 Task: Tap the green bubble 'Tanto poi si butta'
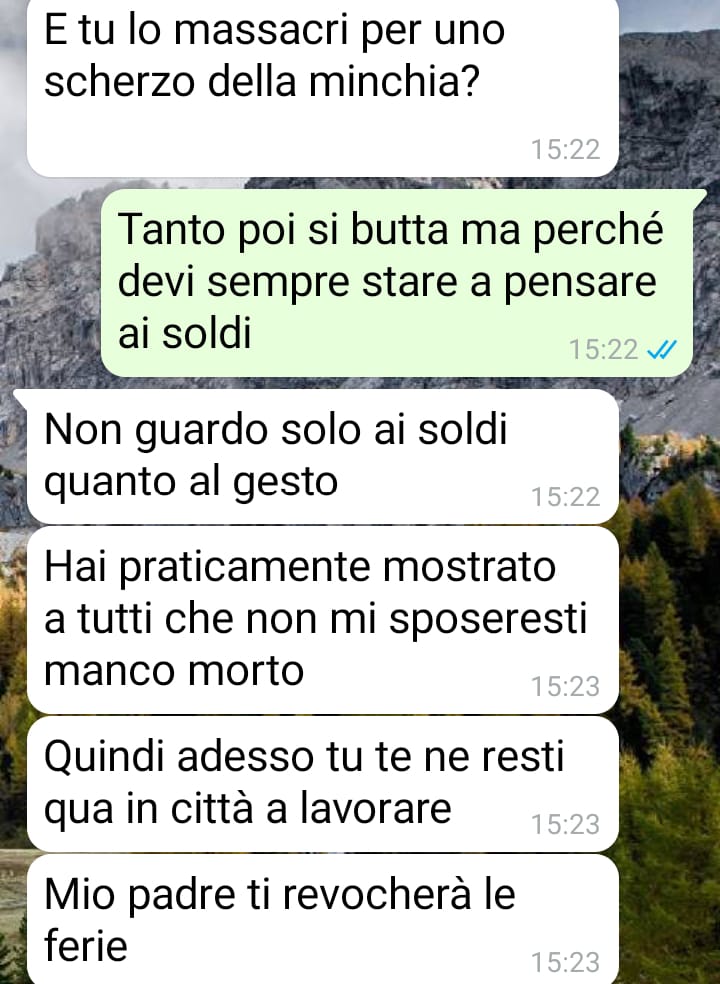pyautogui.click(x=397, y=283)
